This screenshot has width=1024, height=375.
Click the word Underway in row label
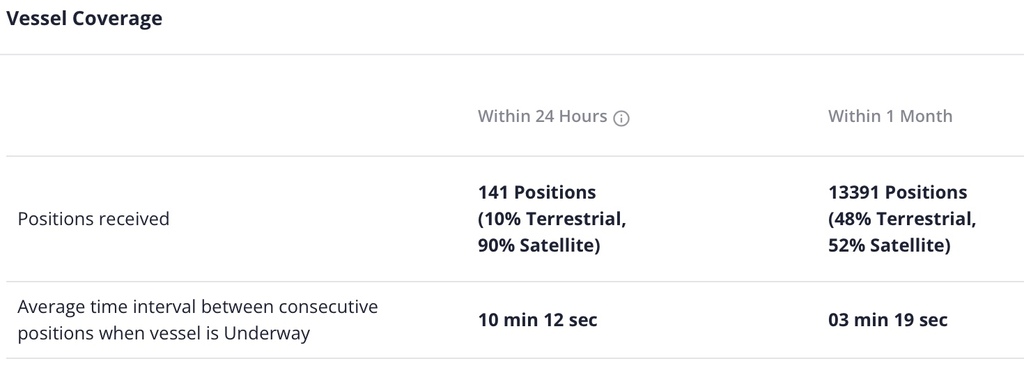pyautogui.click(x=266, y=334)
